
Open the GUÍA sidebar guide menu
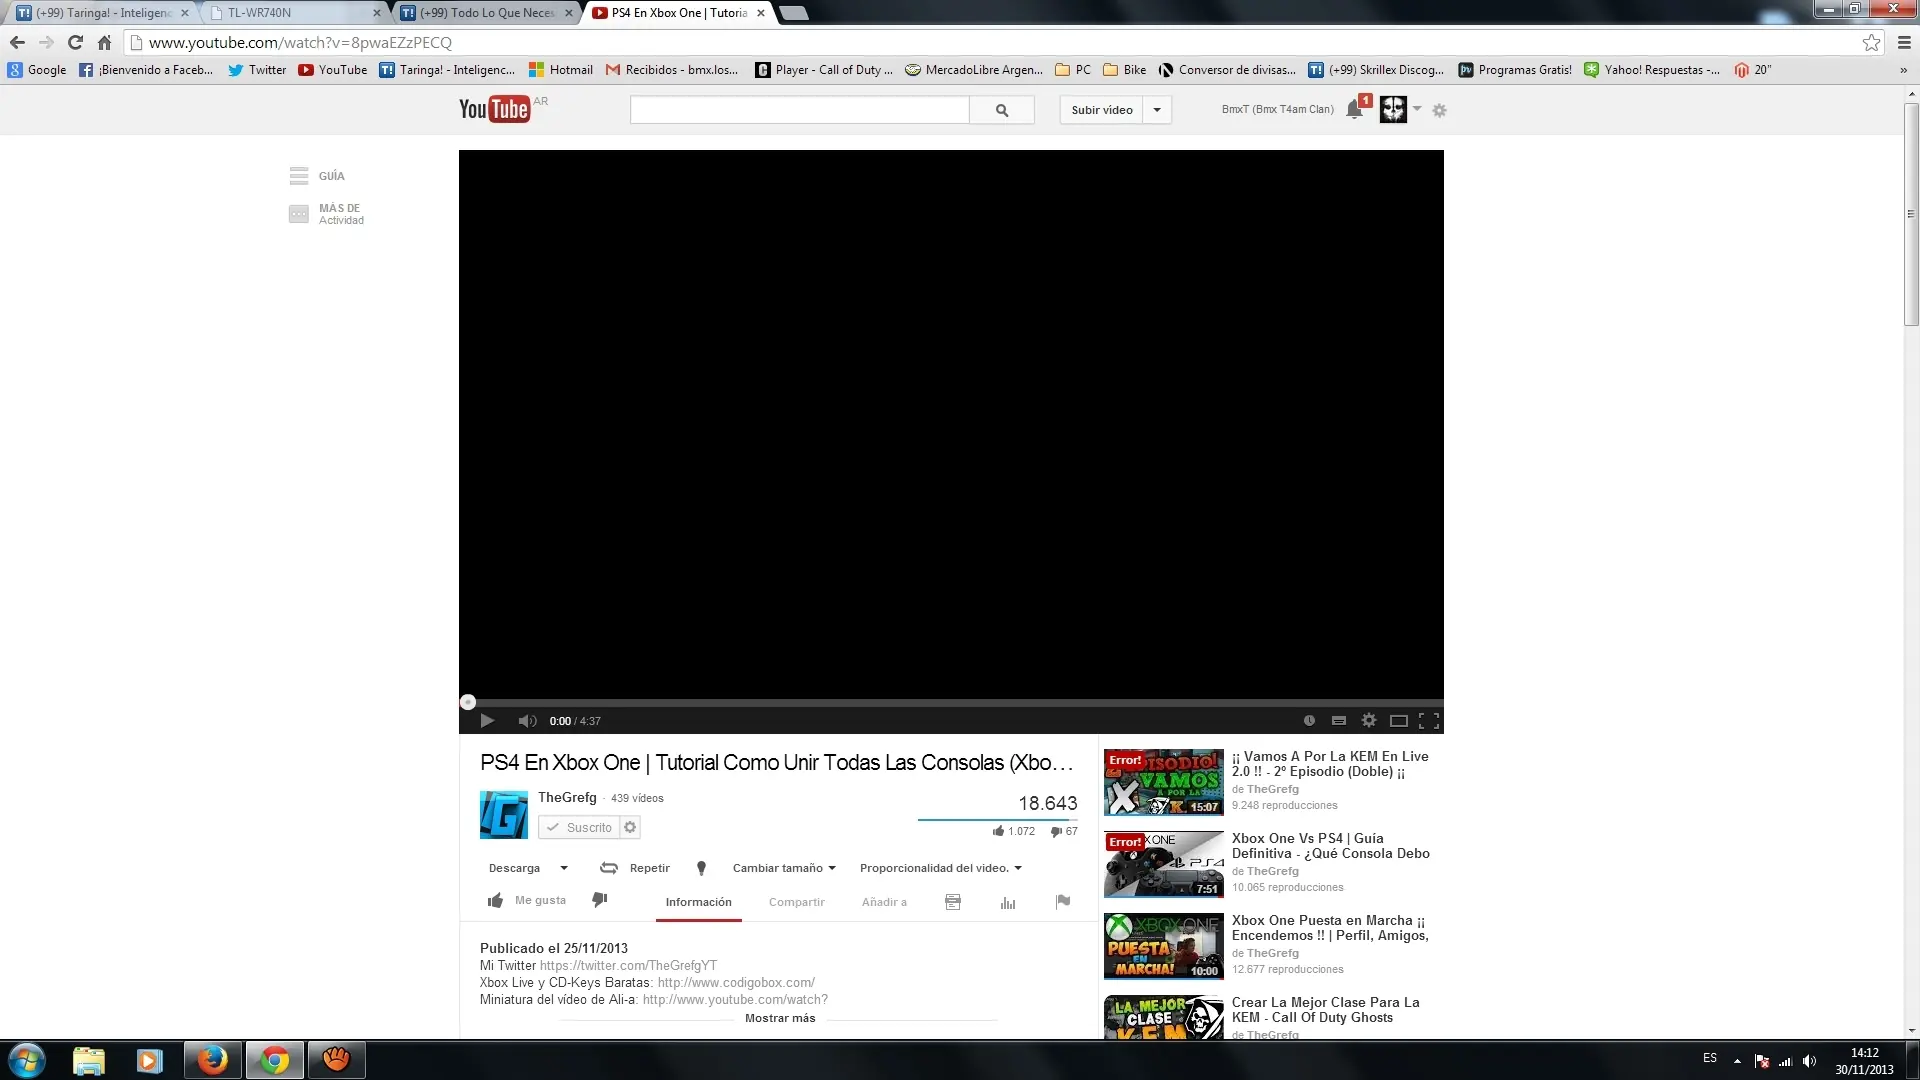click(x=317, y=176)
